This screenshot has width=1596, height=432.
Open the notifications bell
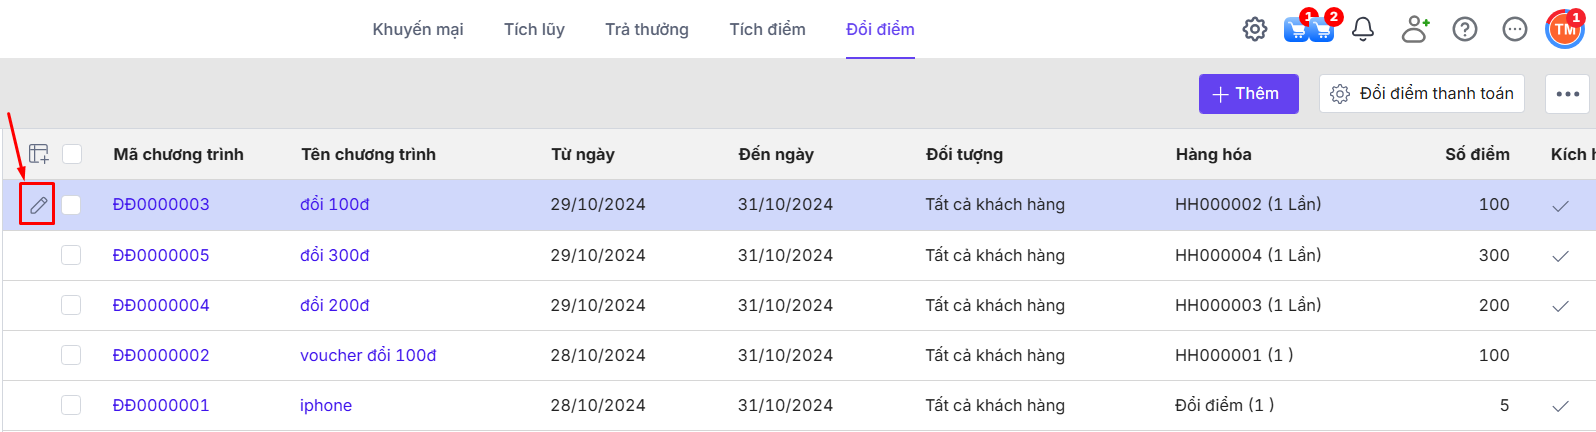(1362, 29)
